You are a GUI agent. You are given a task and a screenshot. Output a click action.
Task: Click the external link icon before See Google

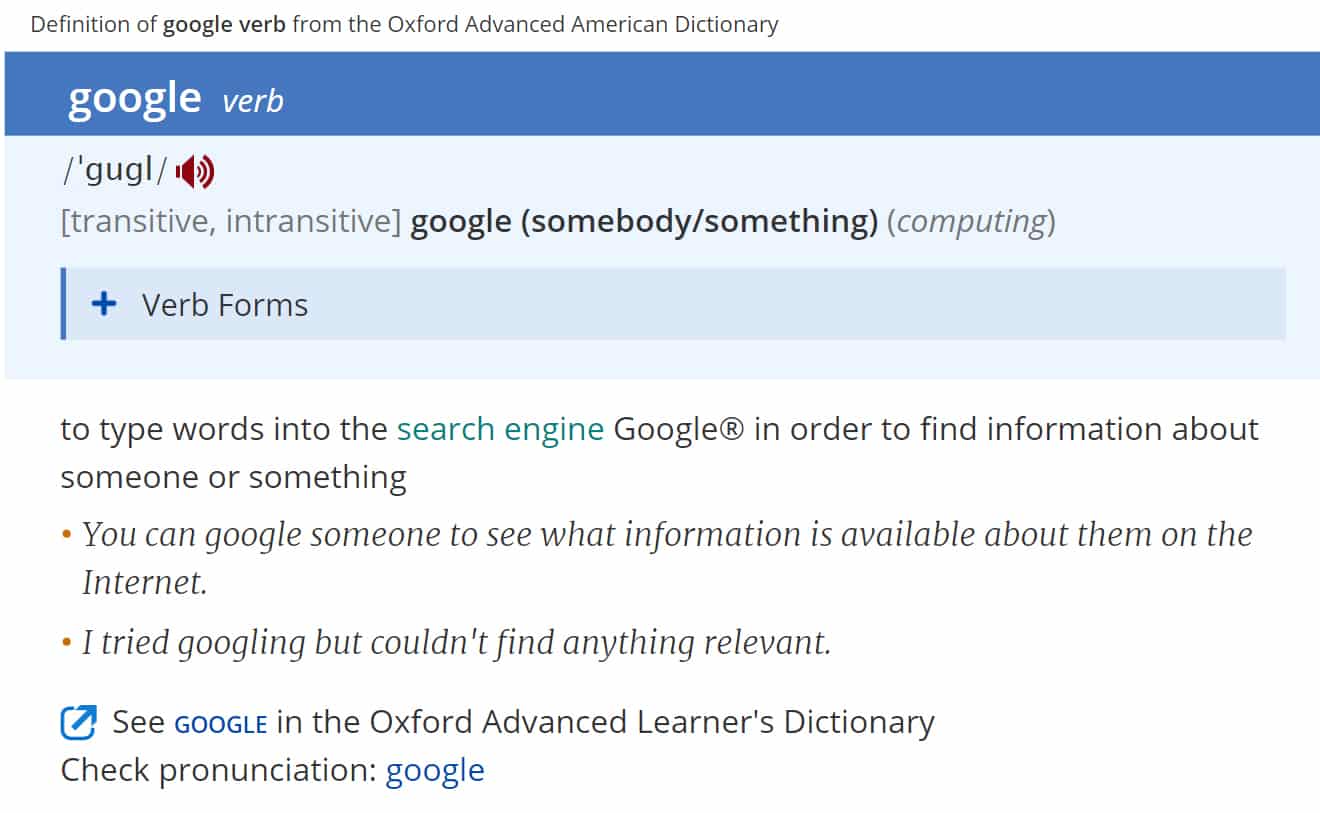79,722
